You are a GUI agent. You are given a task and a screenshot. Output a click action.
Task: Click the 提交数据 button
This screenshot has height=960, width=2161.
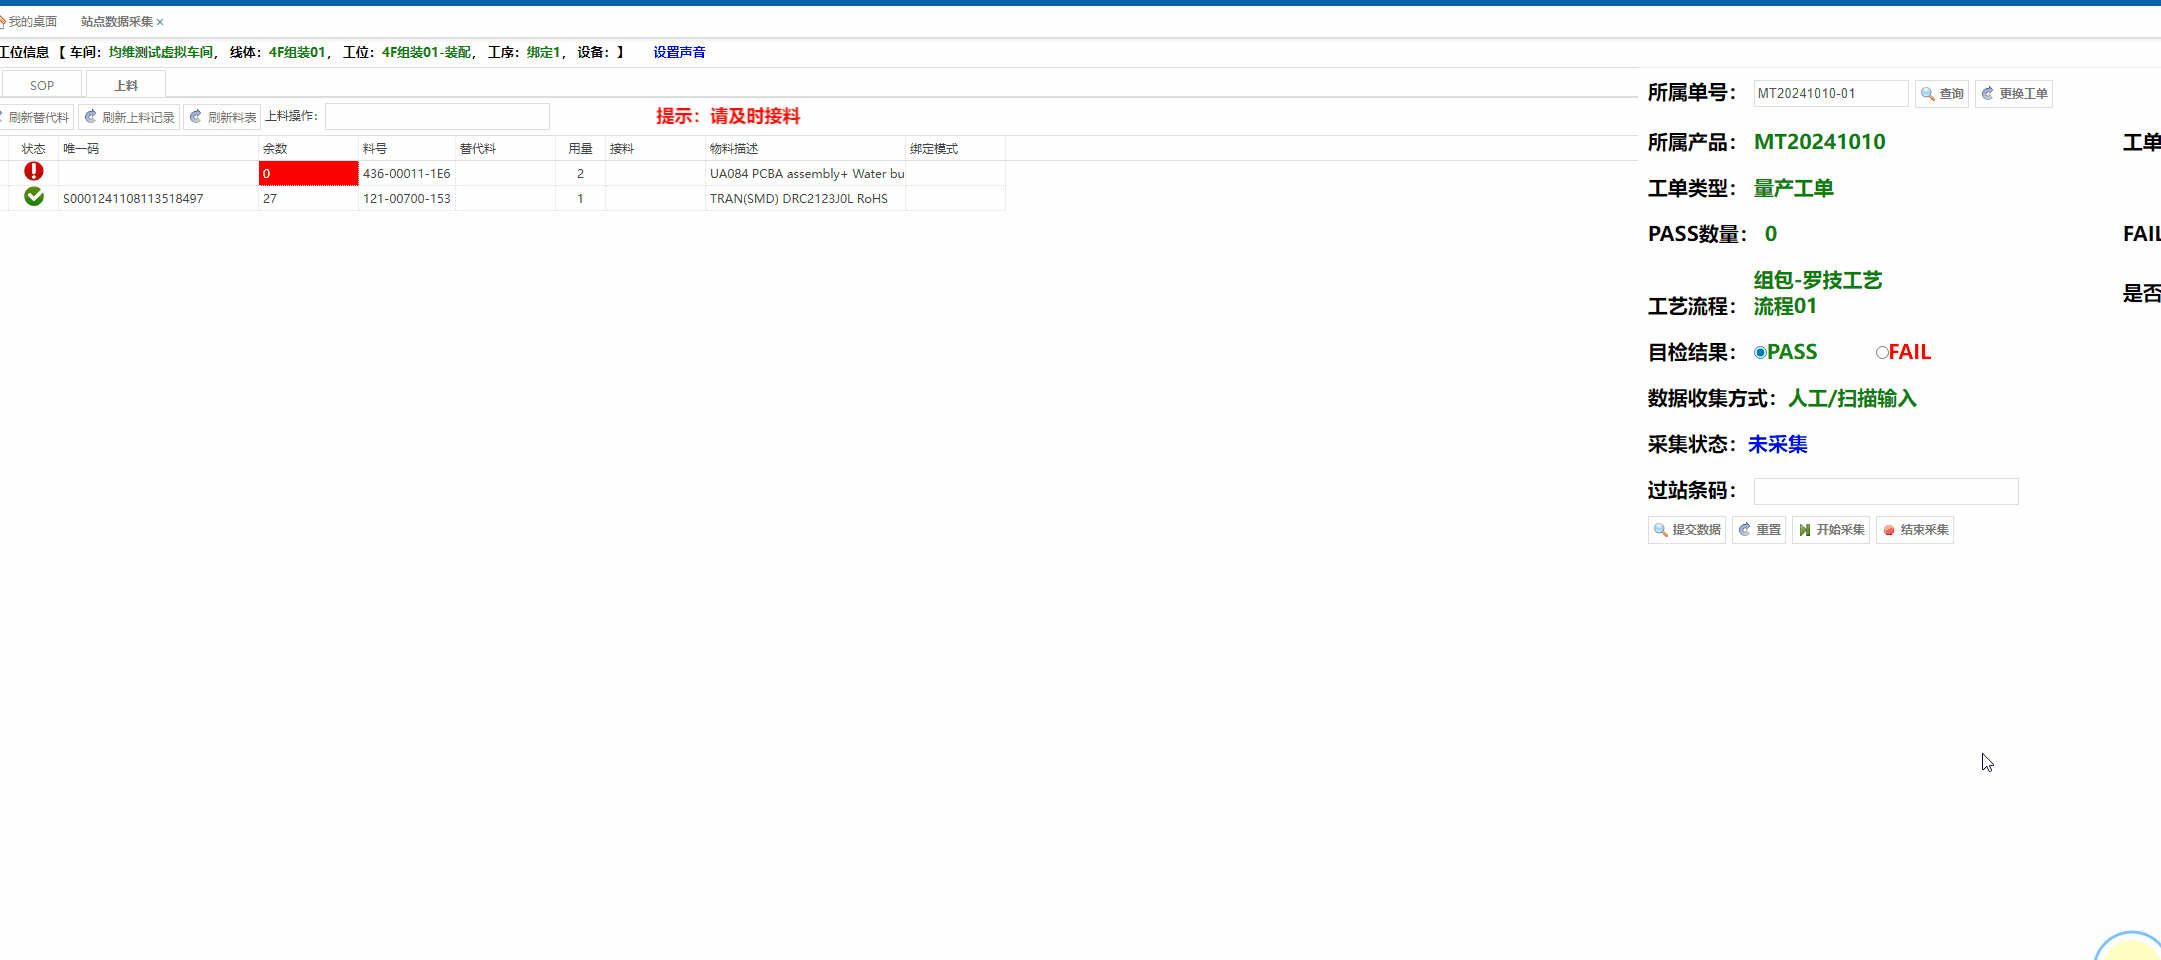1687,529
